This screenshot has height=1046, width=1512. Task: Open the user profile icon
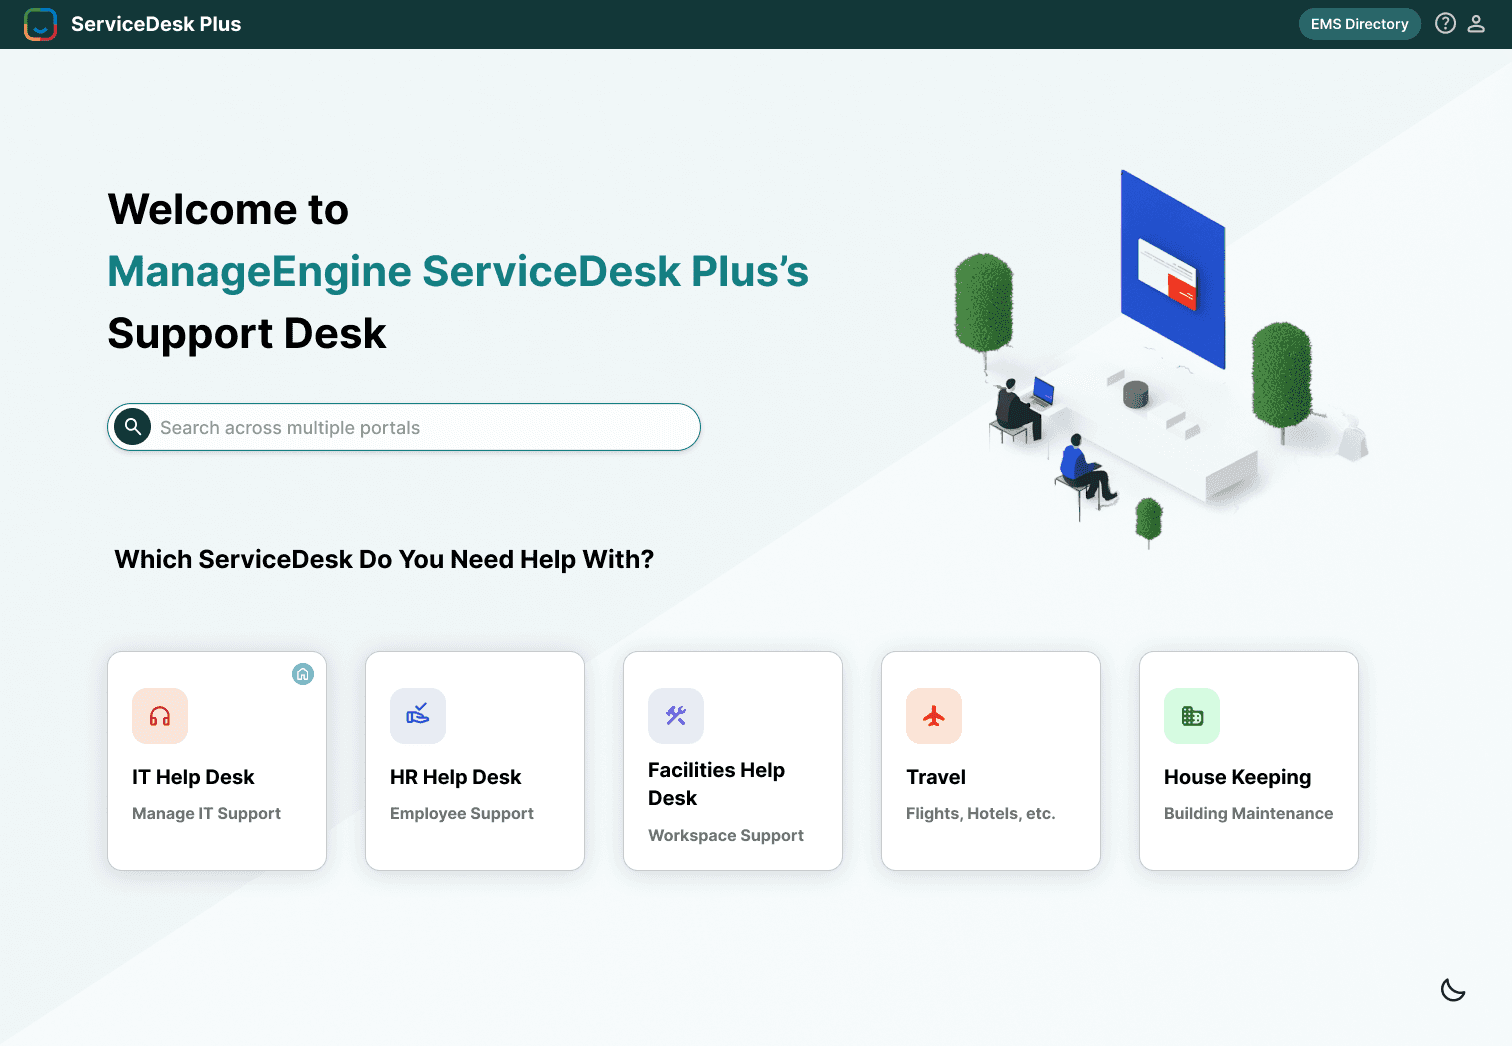pyautogui.click(x=1476, y=24)
